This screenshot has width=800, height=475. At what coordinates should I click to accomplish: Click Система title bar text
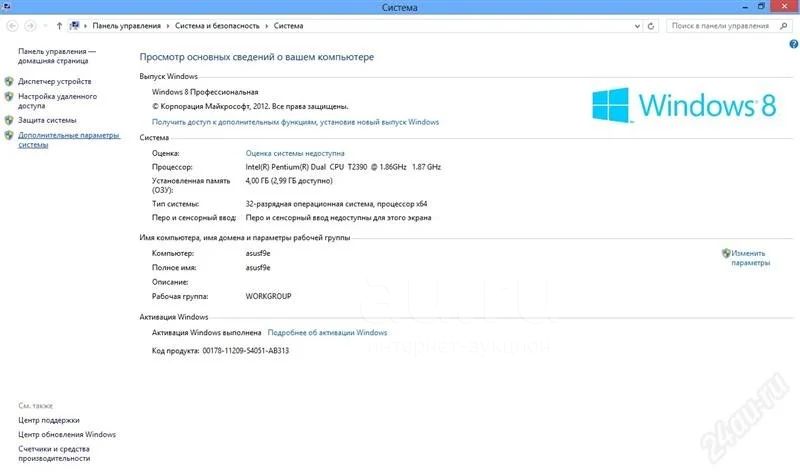pos(399,7)
